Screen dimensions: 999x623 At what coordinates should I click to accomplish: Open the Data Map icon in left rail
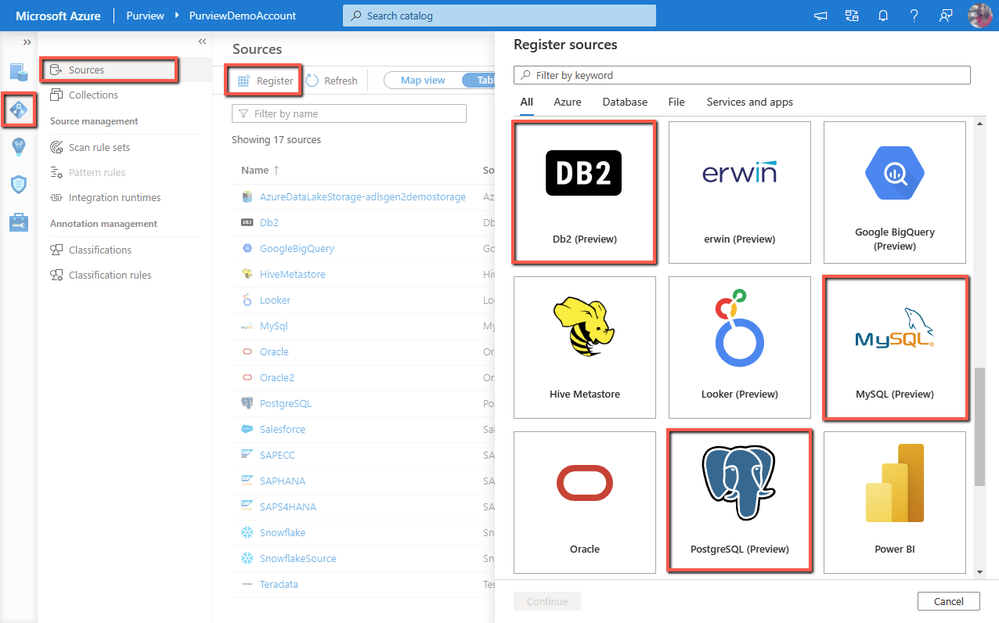[18, 110]
